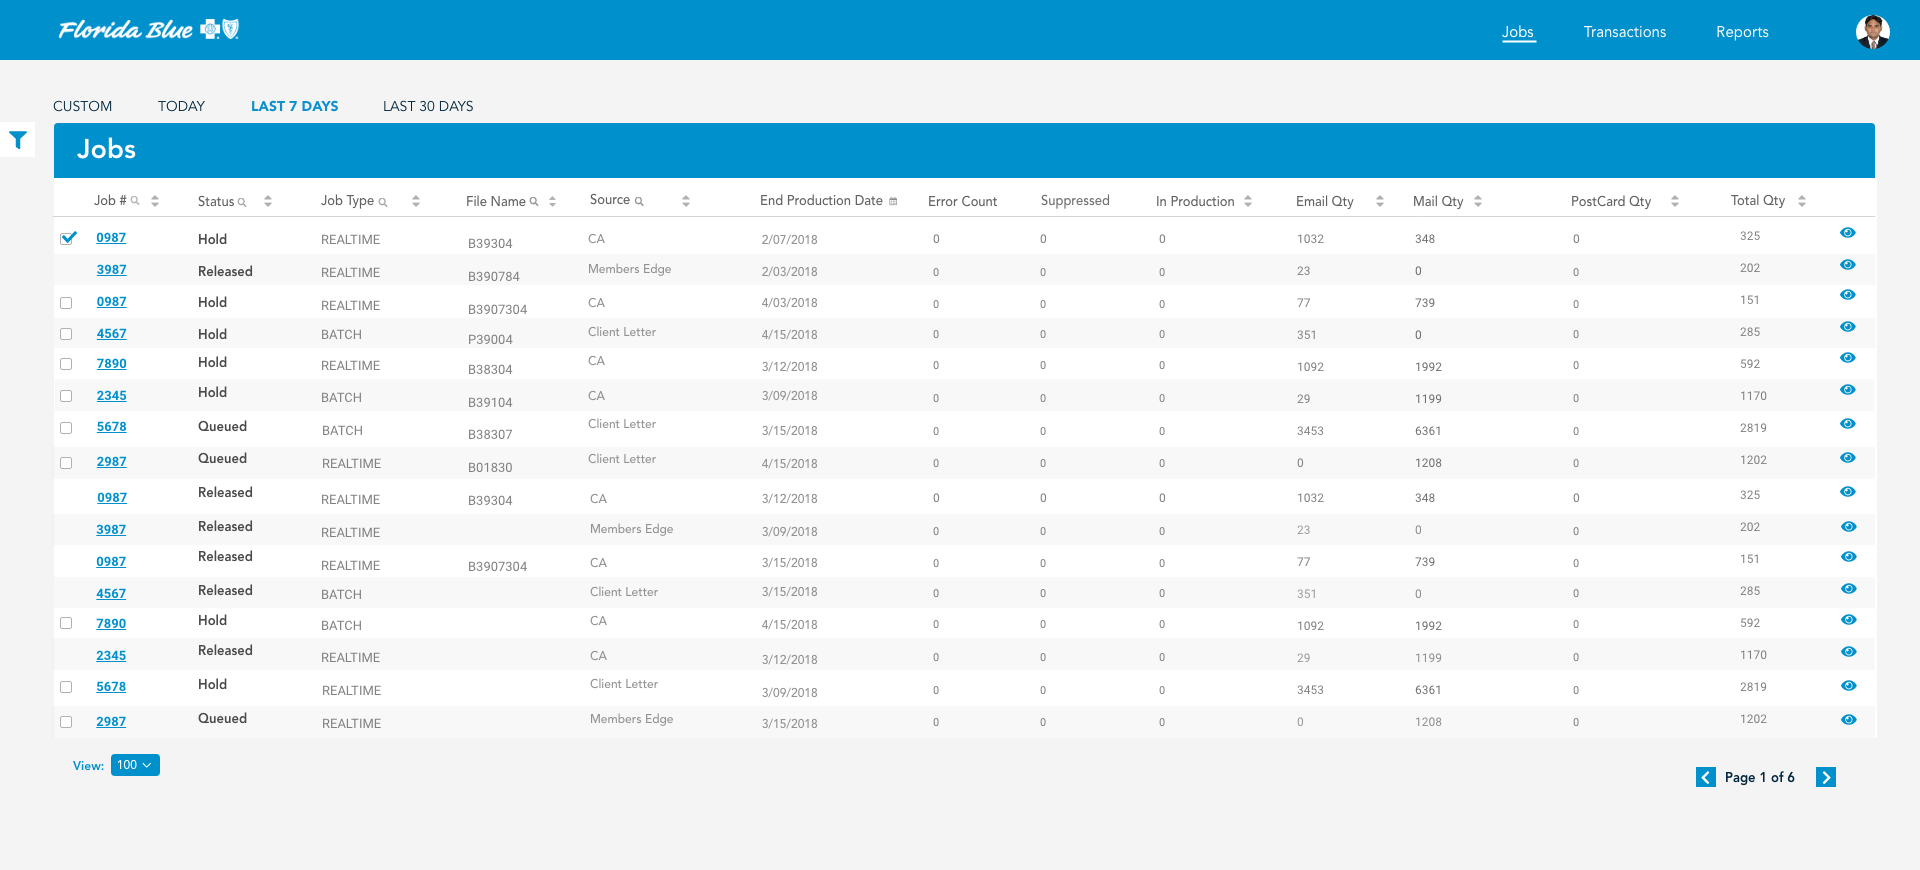This screenshot has width=1920, height=870.
Task: Check the box for file B01830
Action: click(66, 463)
